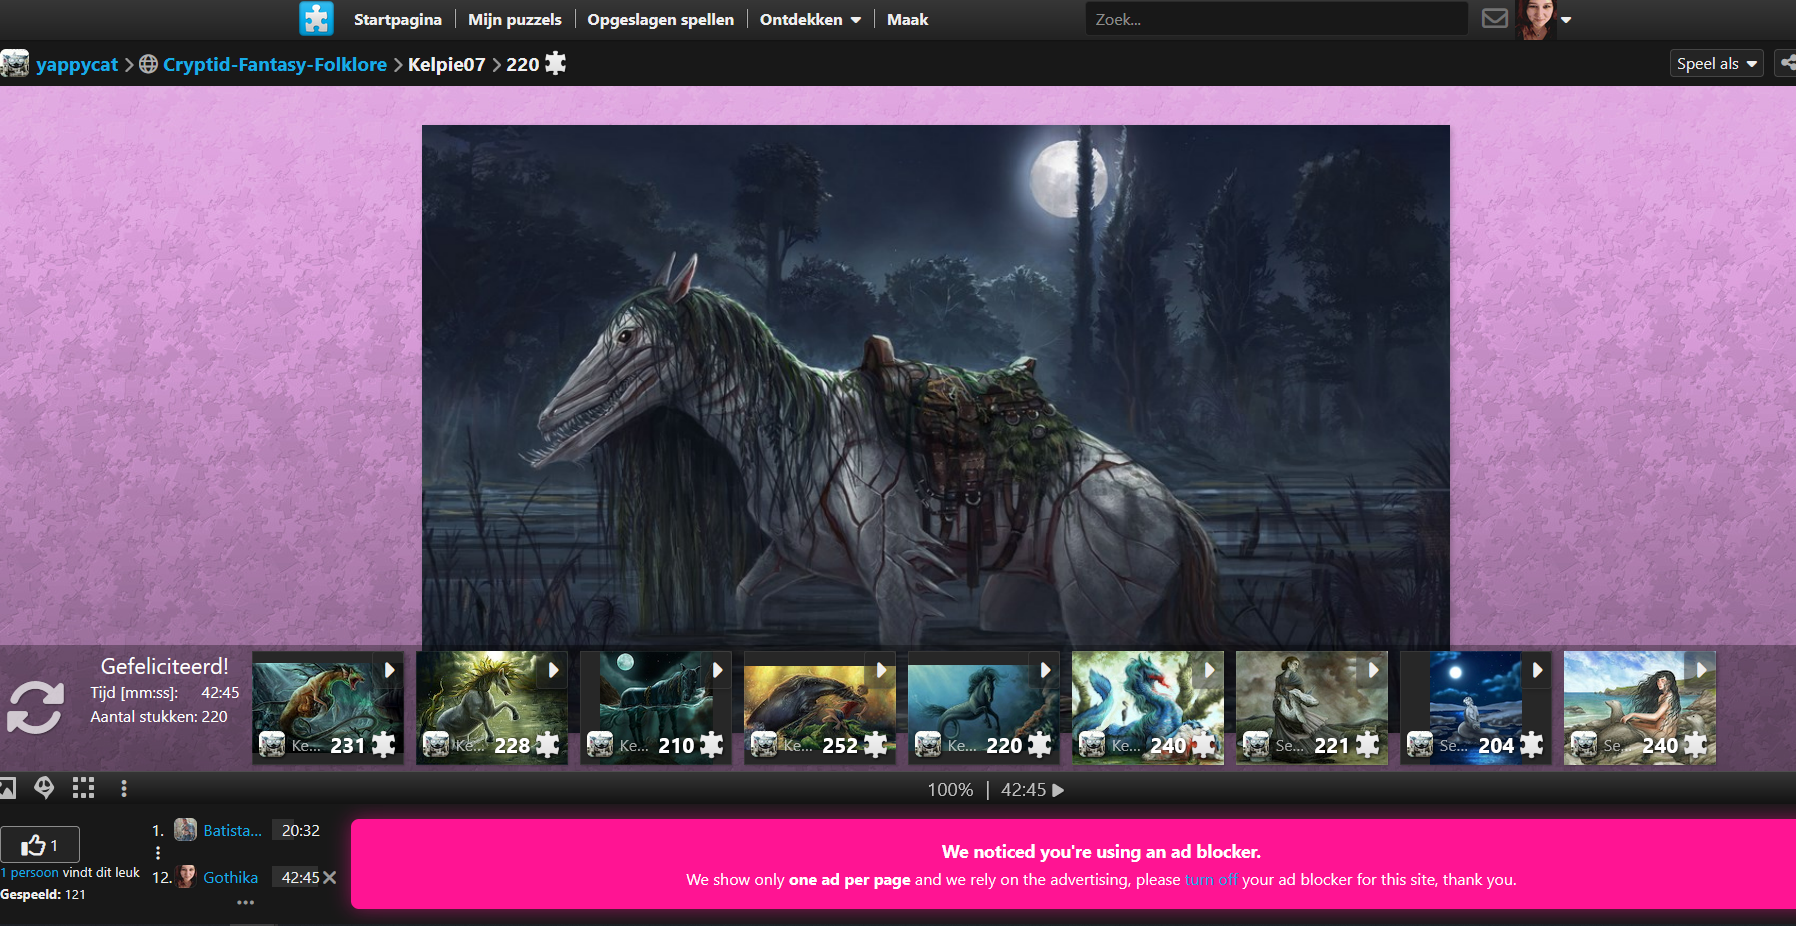Like the puzzle with the thumbs-up button
The height and width of the screenshot is (926, 1796).
(40, 846)
